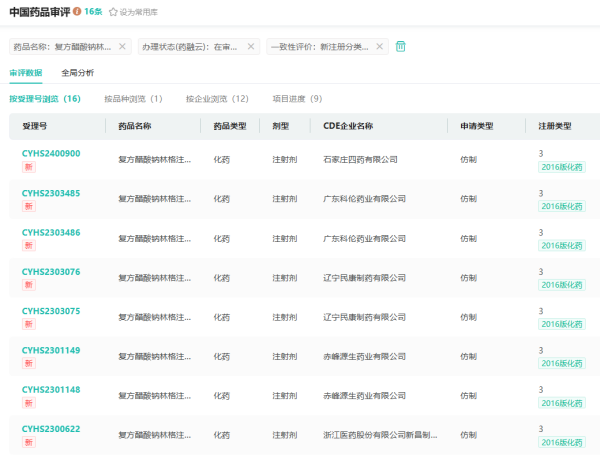Remove the 办理状态 filter chip
Image resolution: width=601 pixels, height=458 pixels.
point(251,46)
